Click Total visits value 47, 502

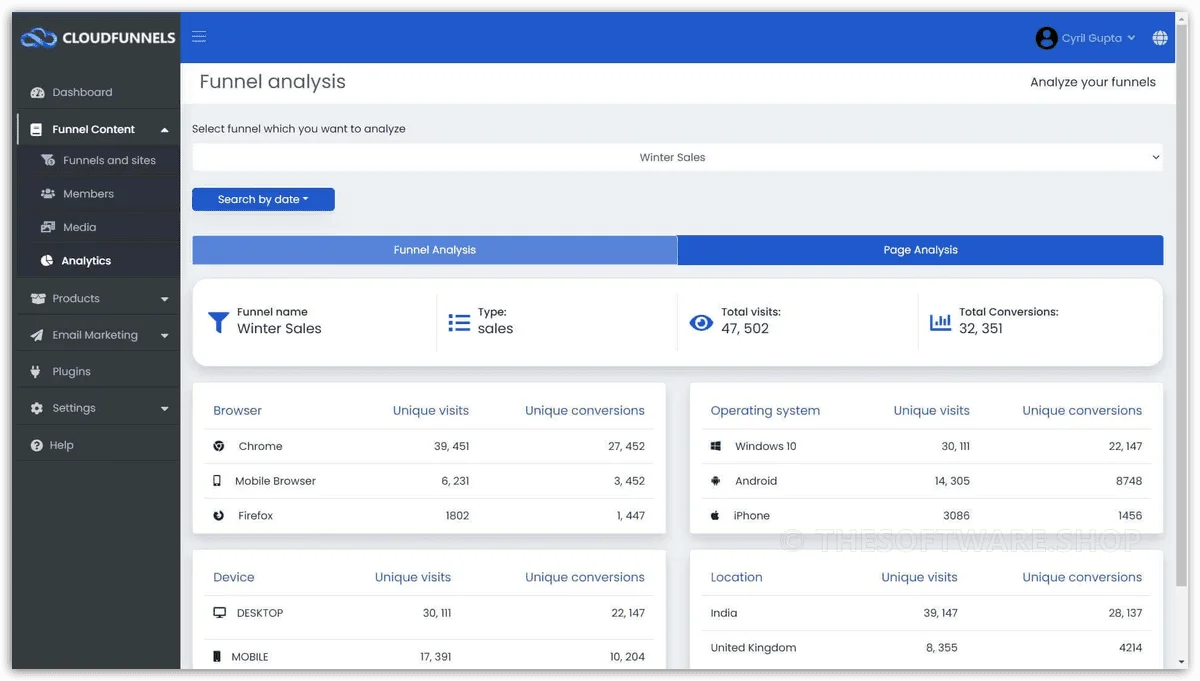click(x=745, y=329)
